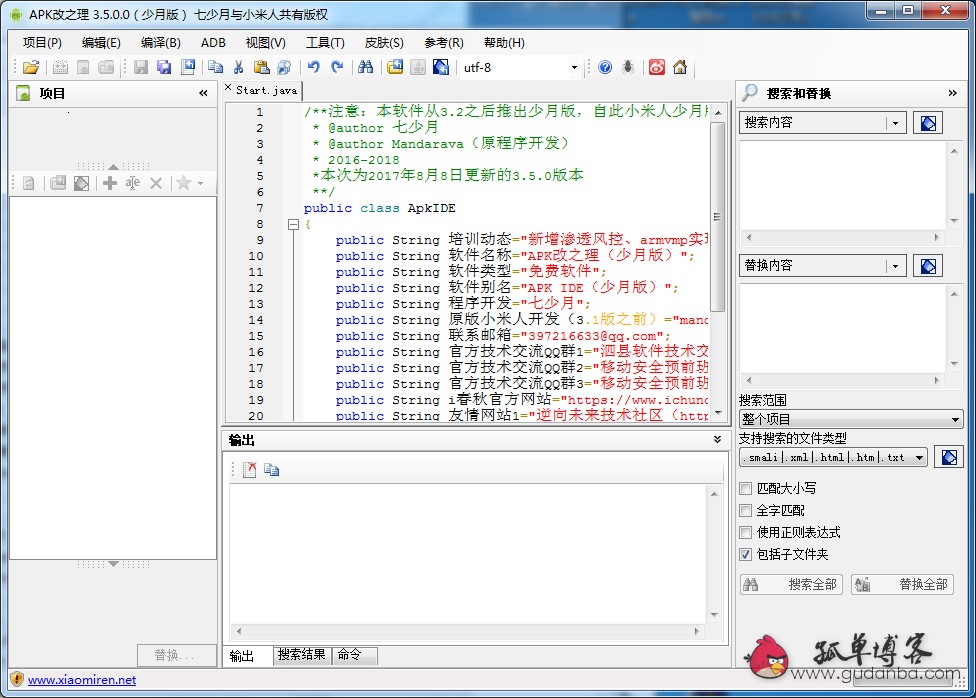This screenshot has height=698, width=976.
Task: Toggle the 匹配大小写 checkbox
Action: (x=745, y=489)
